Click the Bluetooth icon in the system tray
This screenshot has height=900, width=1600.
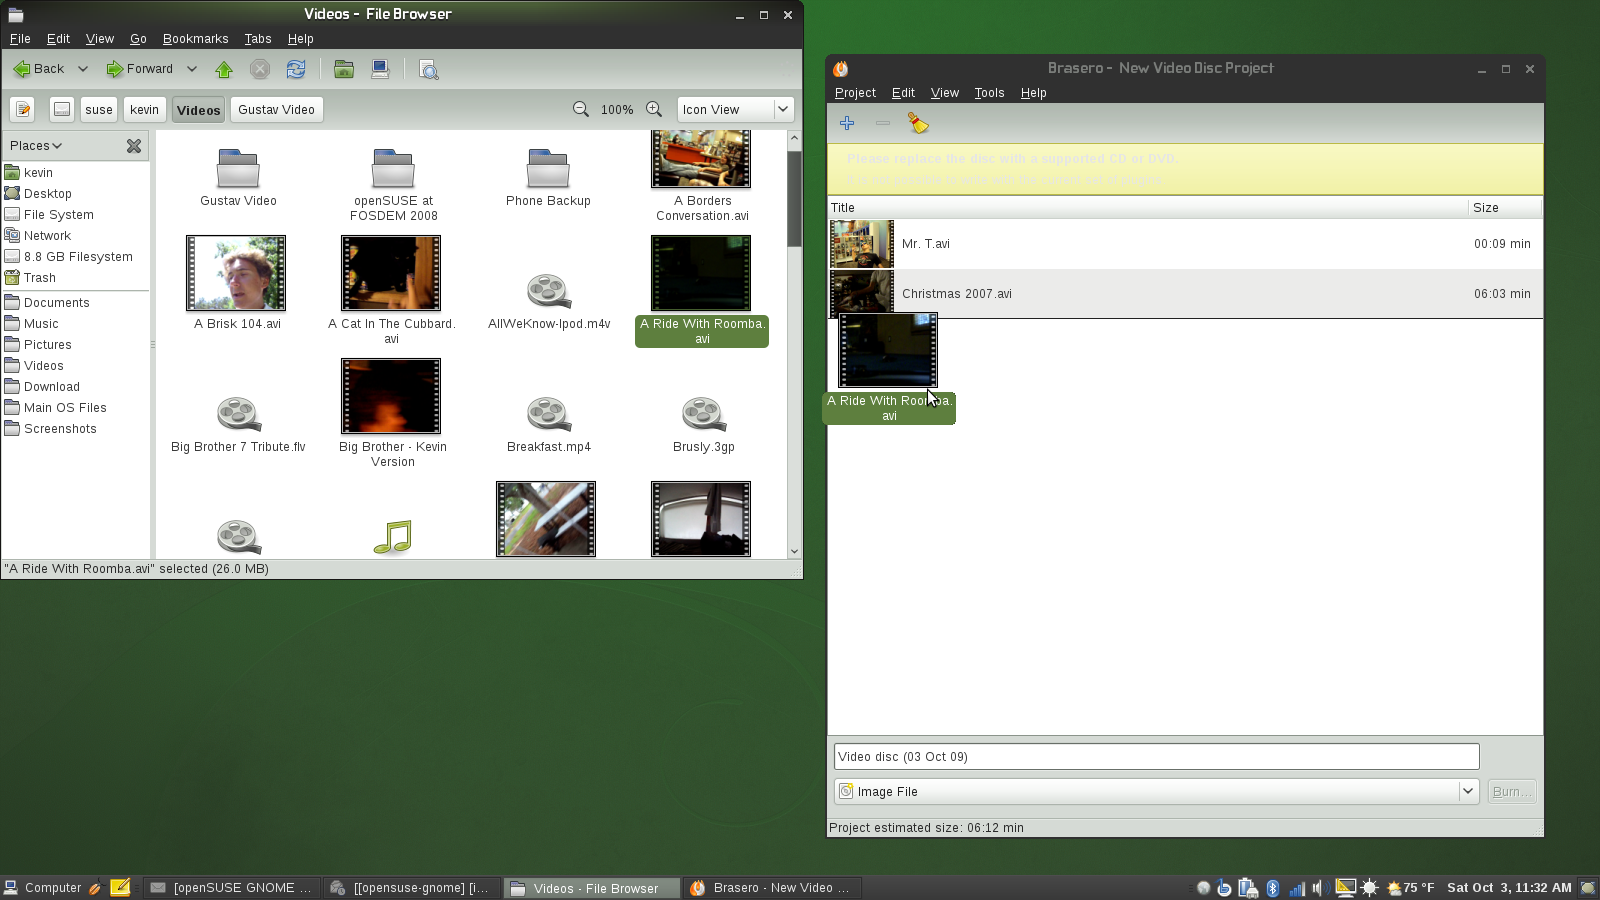(1272, 888)
